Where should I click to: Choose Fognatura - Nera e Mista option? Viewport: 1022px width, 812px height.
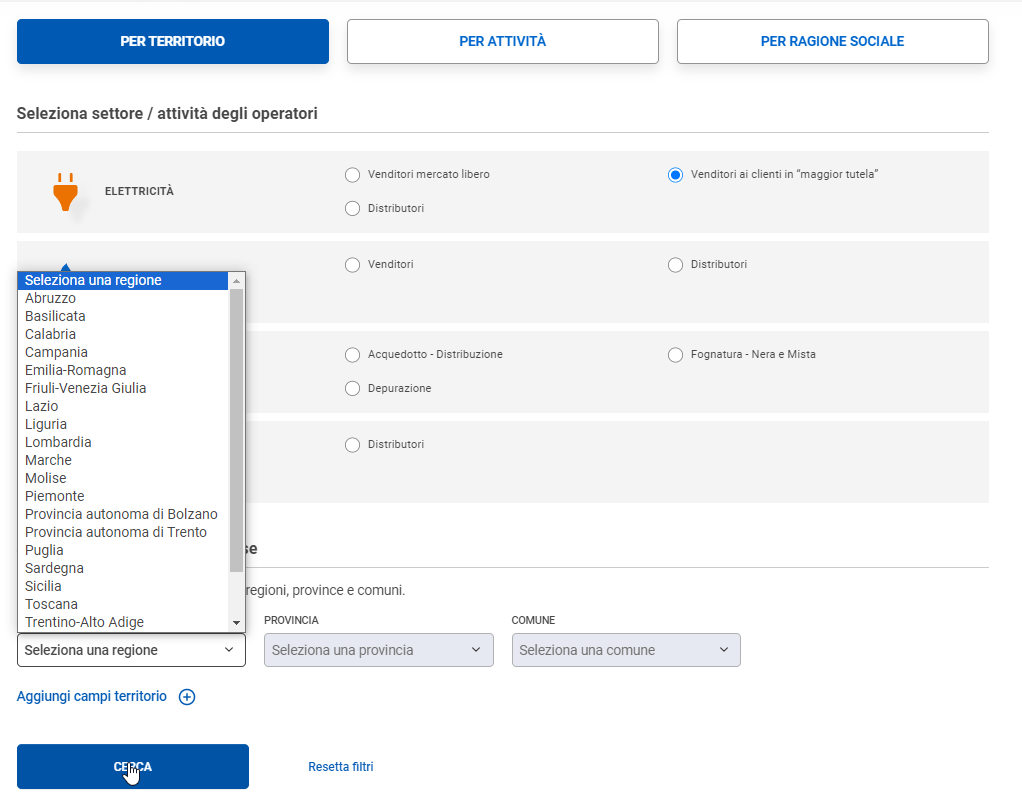pyautogui.click(x=675, y=355)
